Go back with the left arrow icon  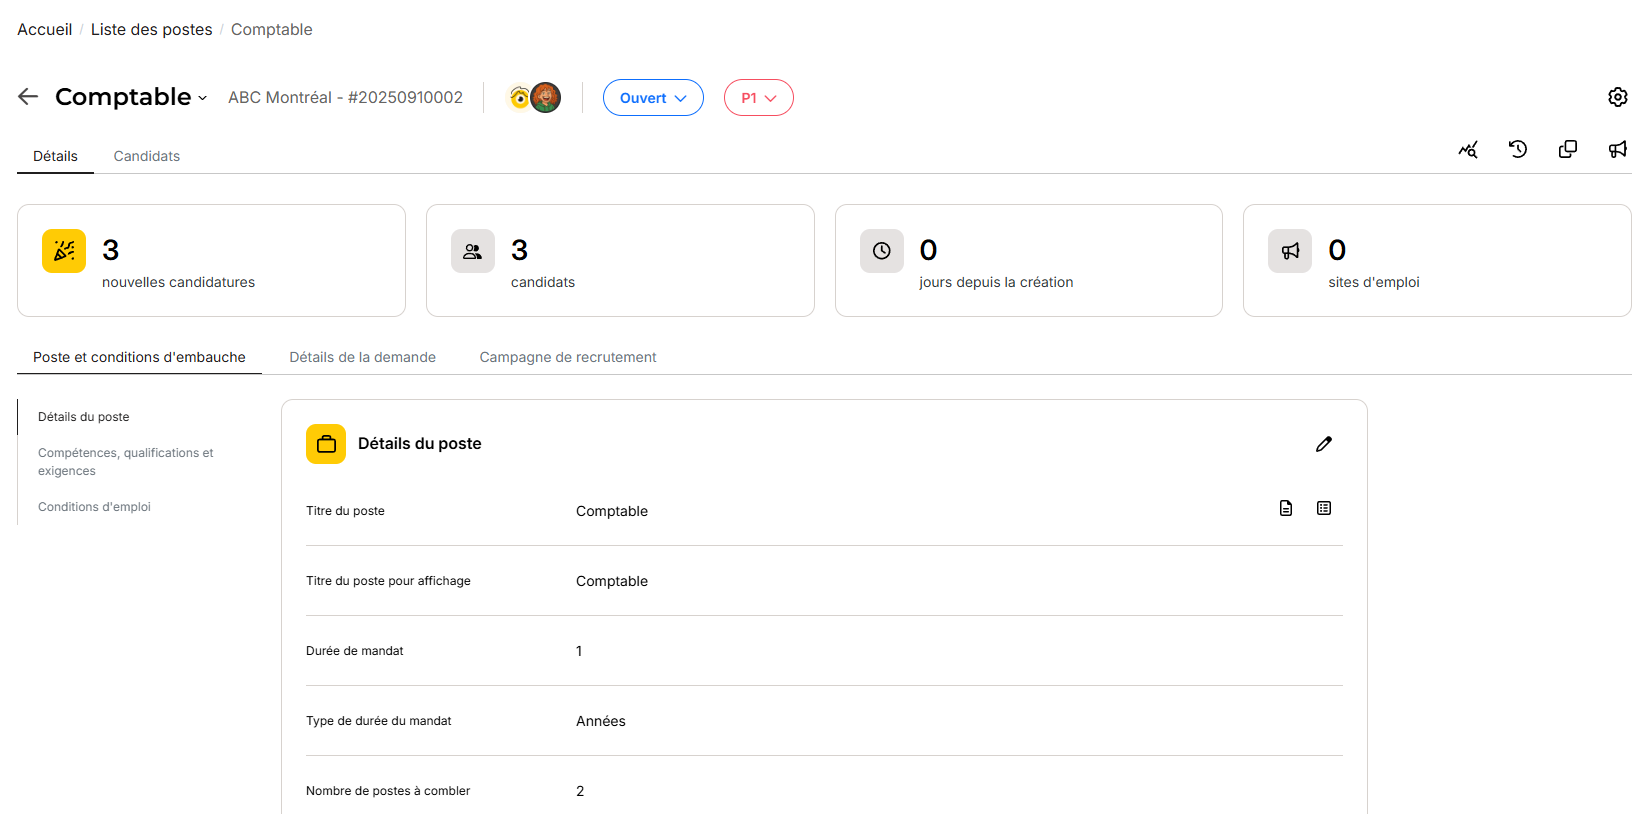click(28, 96)
